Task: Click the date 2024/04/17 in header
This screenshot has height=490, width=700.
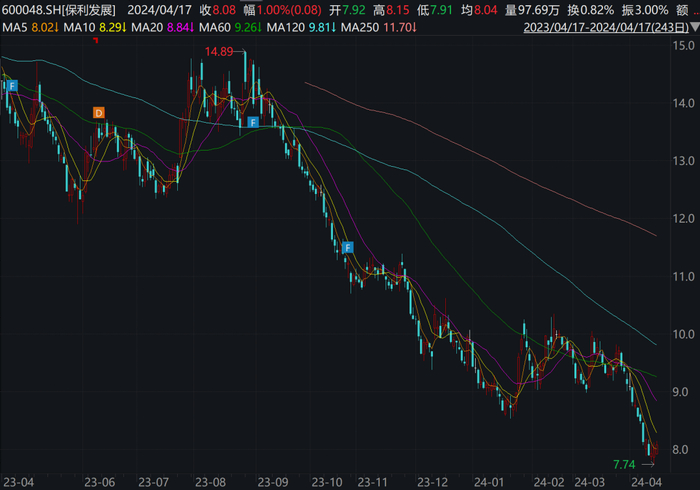Action: [159, 10]
